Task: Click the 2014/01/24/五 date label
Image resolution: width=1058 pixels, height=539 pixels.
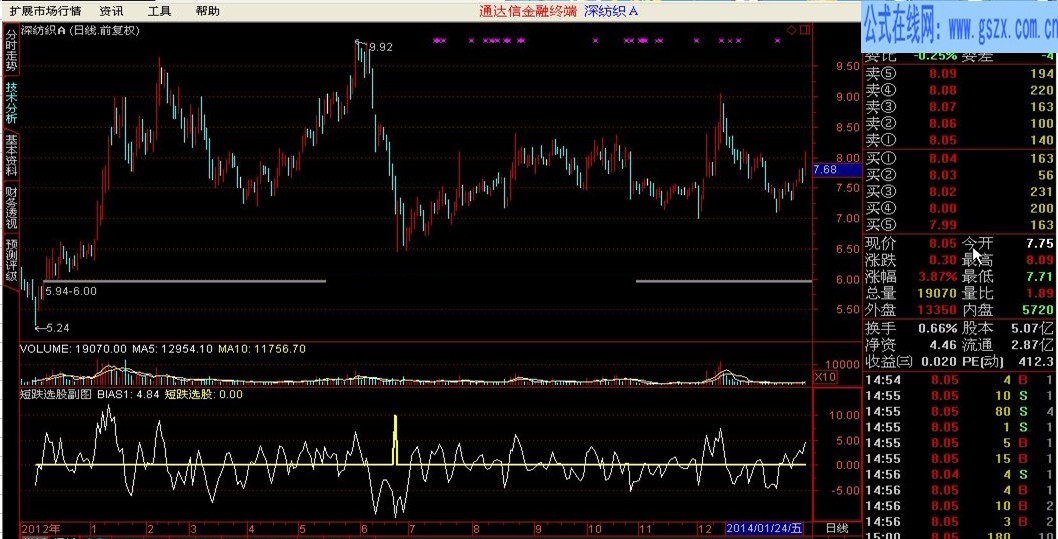Action: 765,528
